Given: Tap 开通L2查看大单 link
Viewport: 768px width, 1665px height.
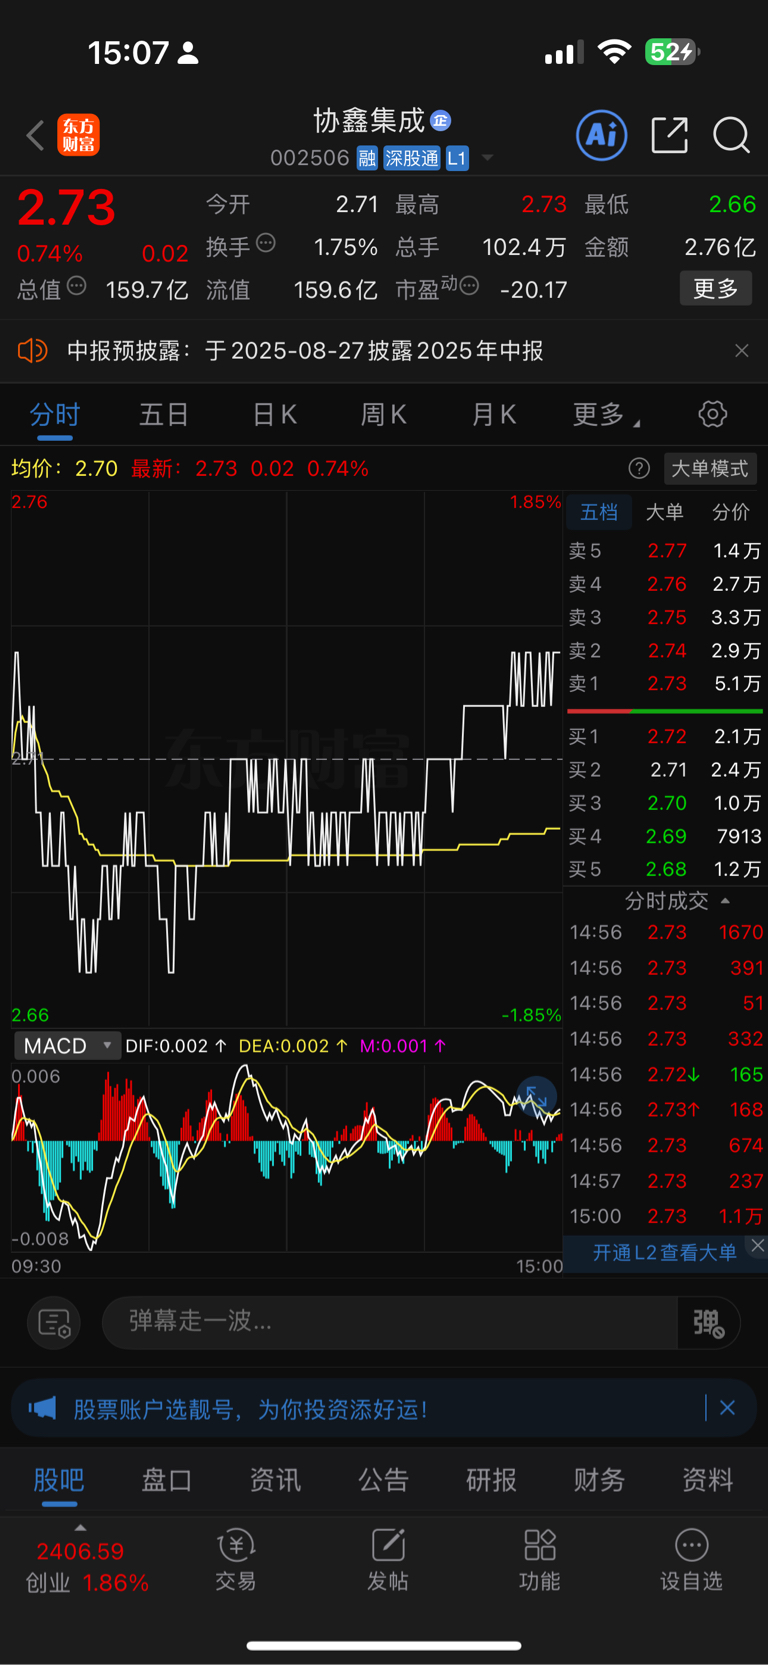Looking at the screenshot, I should pos(664,1252).
